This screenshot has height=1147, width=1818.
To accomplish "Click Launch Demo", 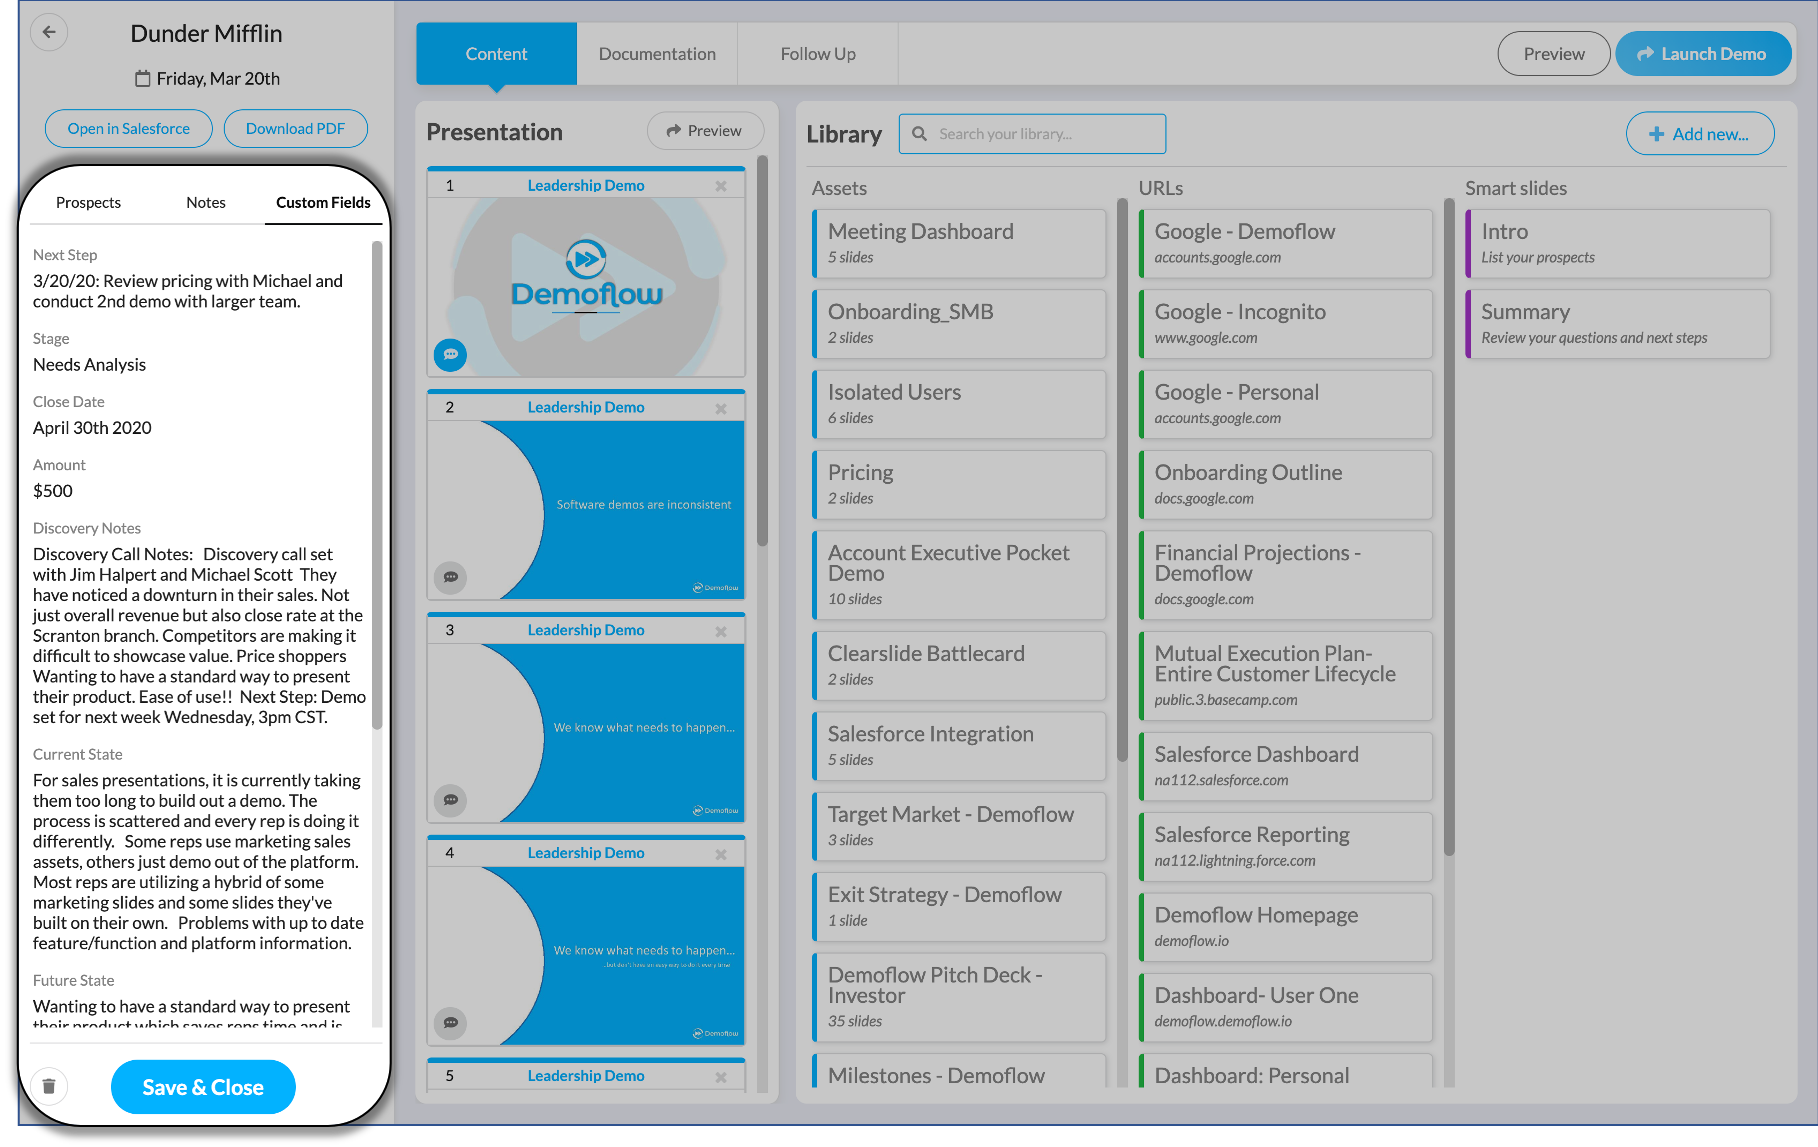I will tap(1702, 54).
